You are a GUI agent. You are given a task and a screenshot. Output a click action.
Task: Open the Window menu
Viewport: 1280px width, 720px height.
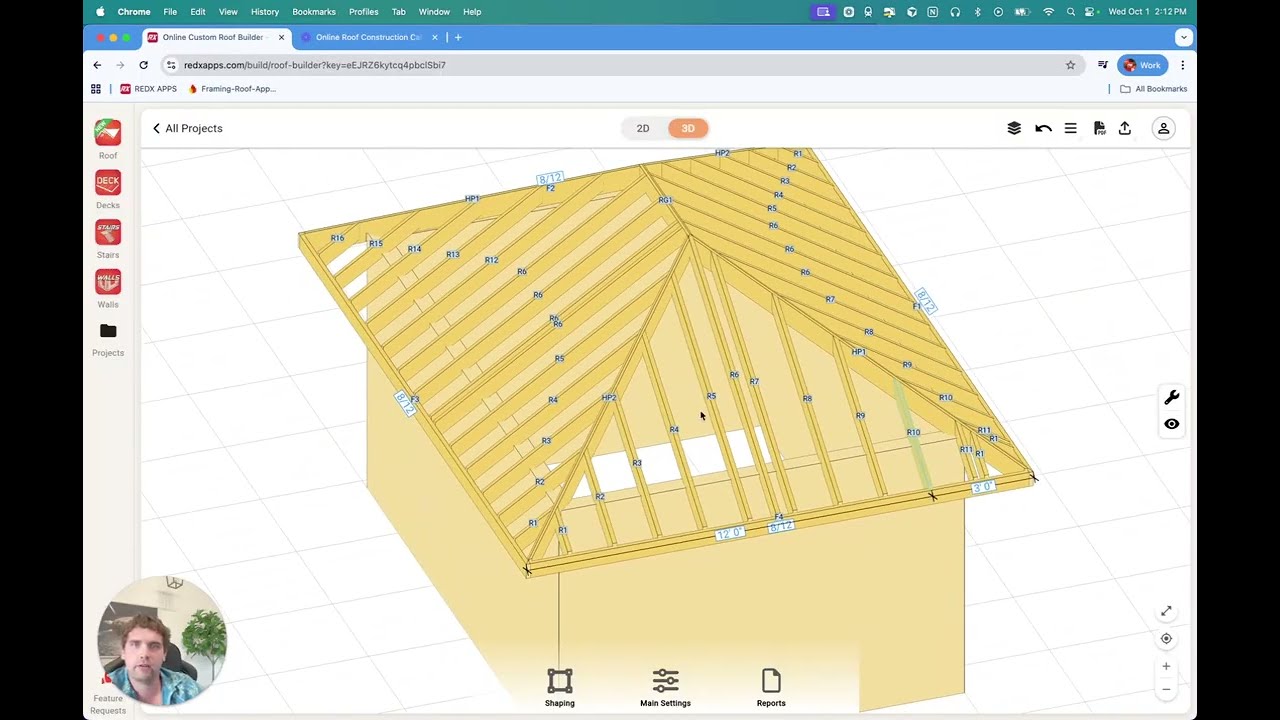pos(434,12)
